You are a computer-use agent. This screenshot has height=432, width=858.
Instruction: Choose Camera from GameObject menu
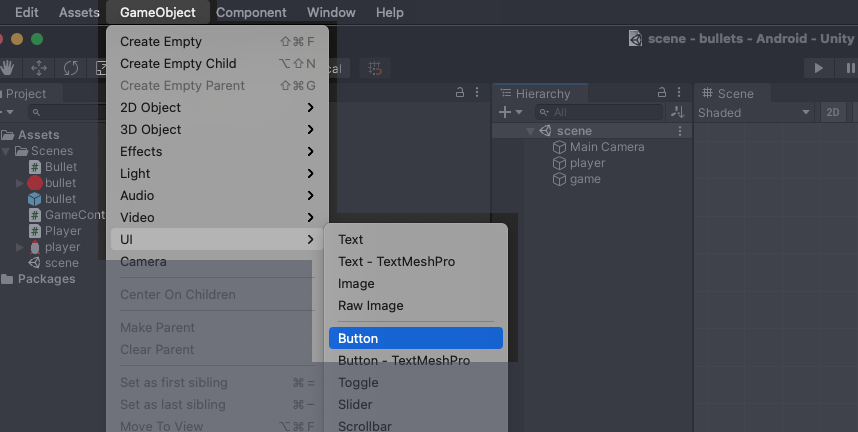click(219, 262)
